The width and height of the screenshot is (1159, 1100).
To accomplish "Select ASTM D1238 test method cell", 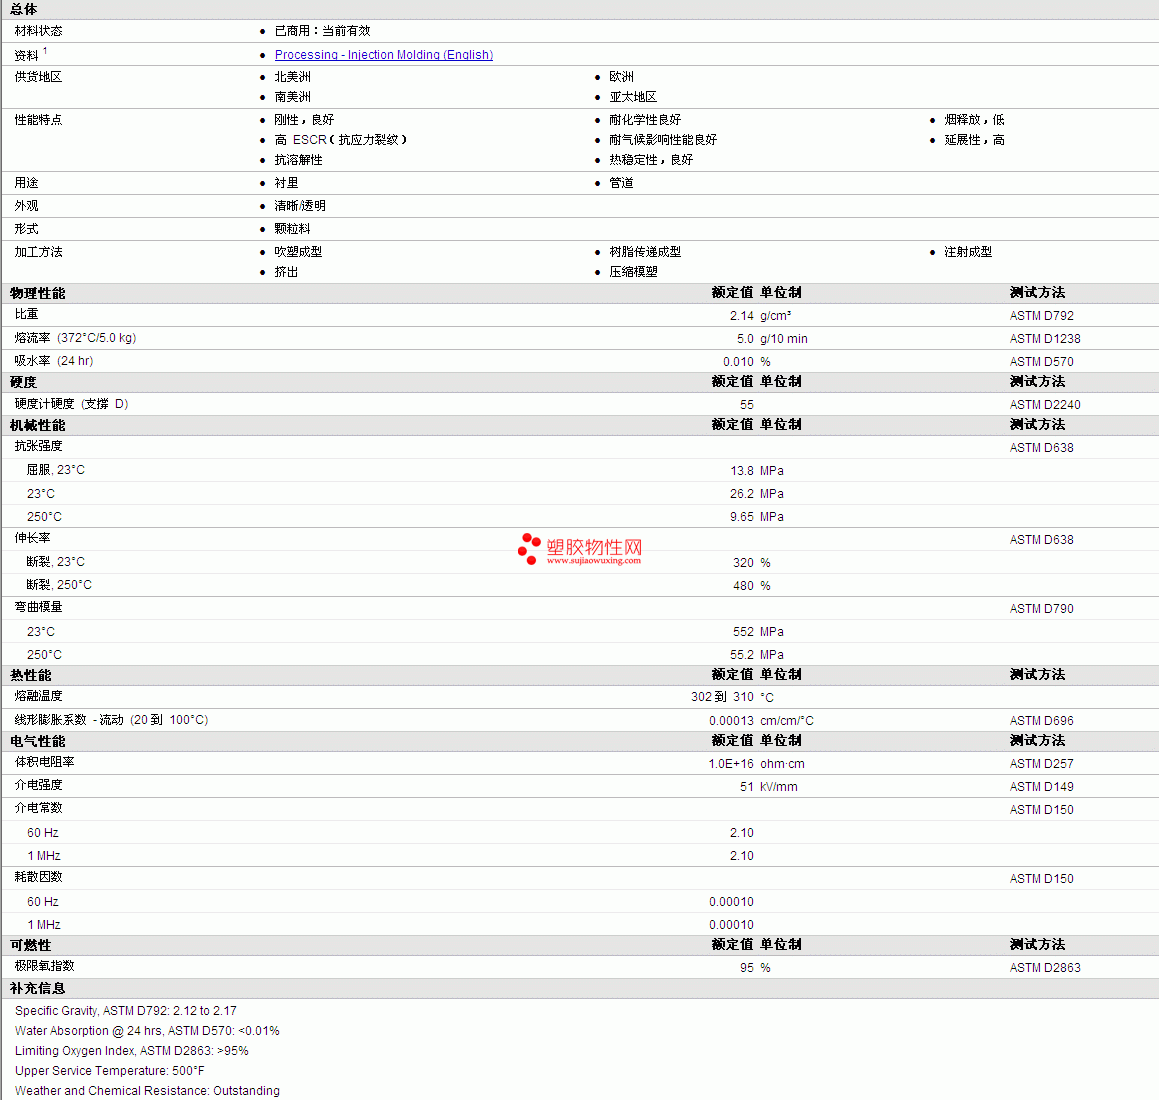I will [1045, 339].
